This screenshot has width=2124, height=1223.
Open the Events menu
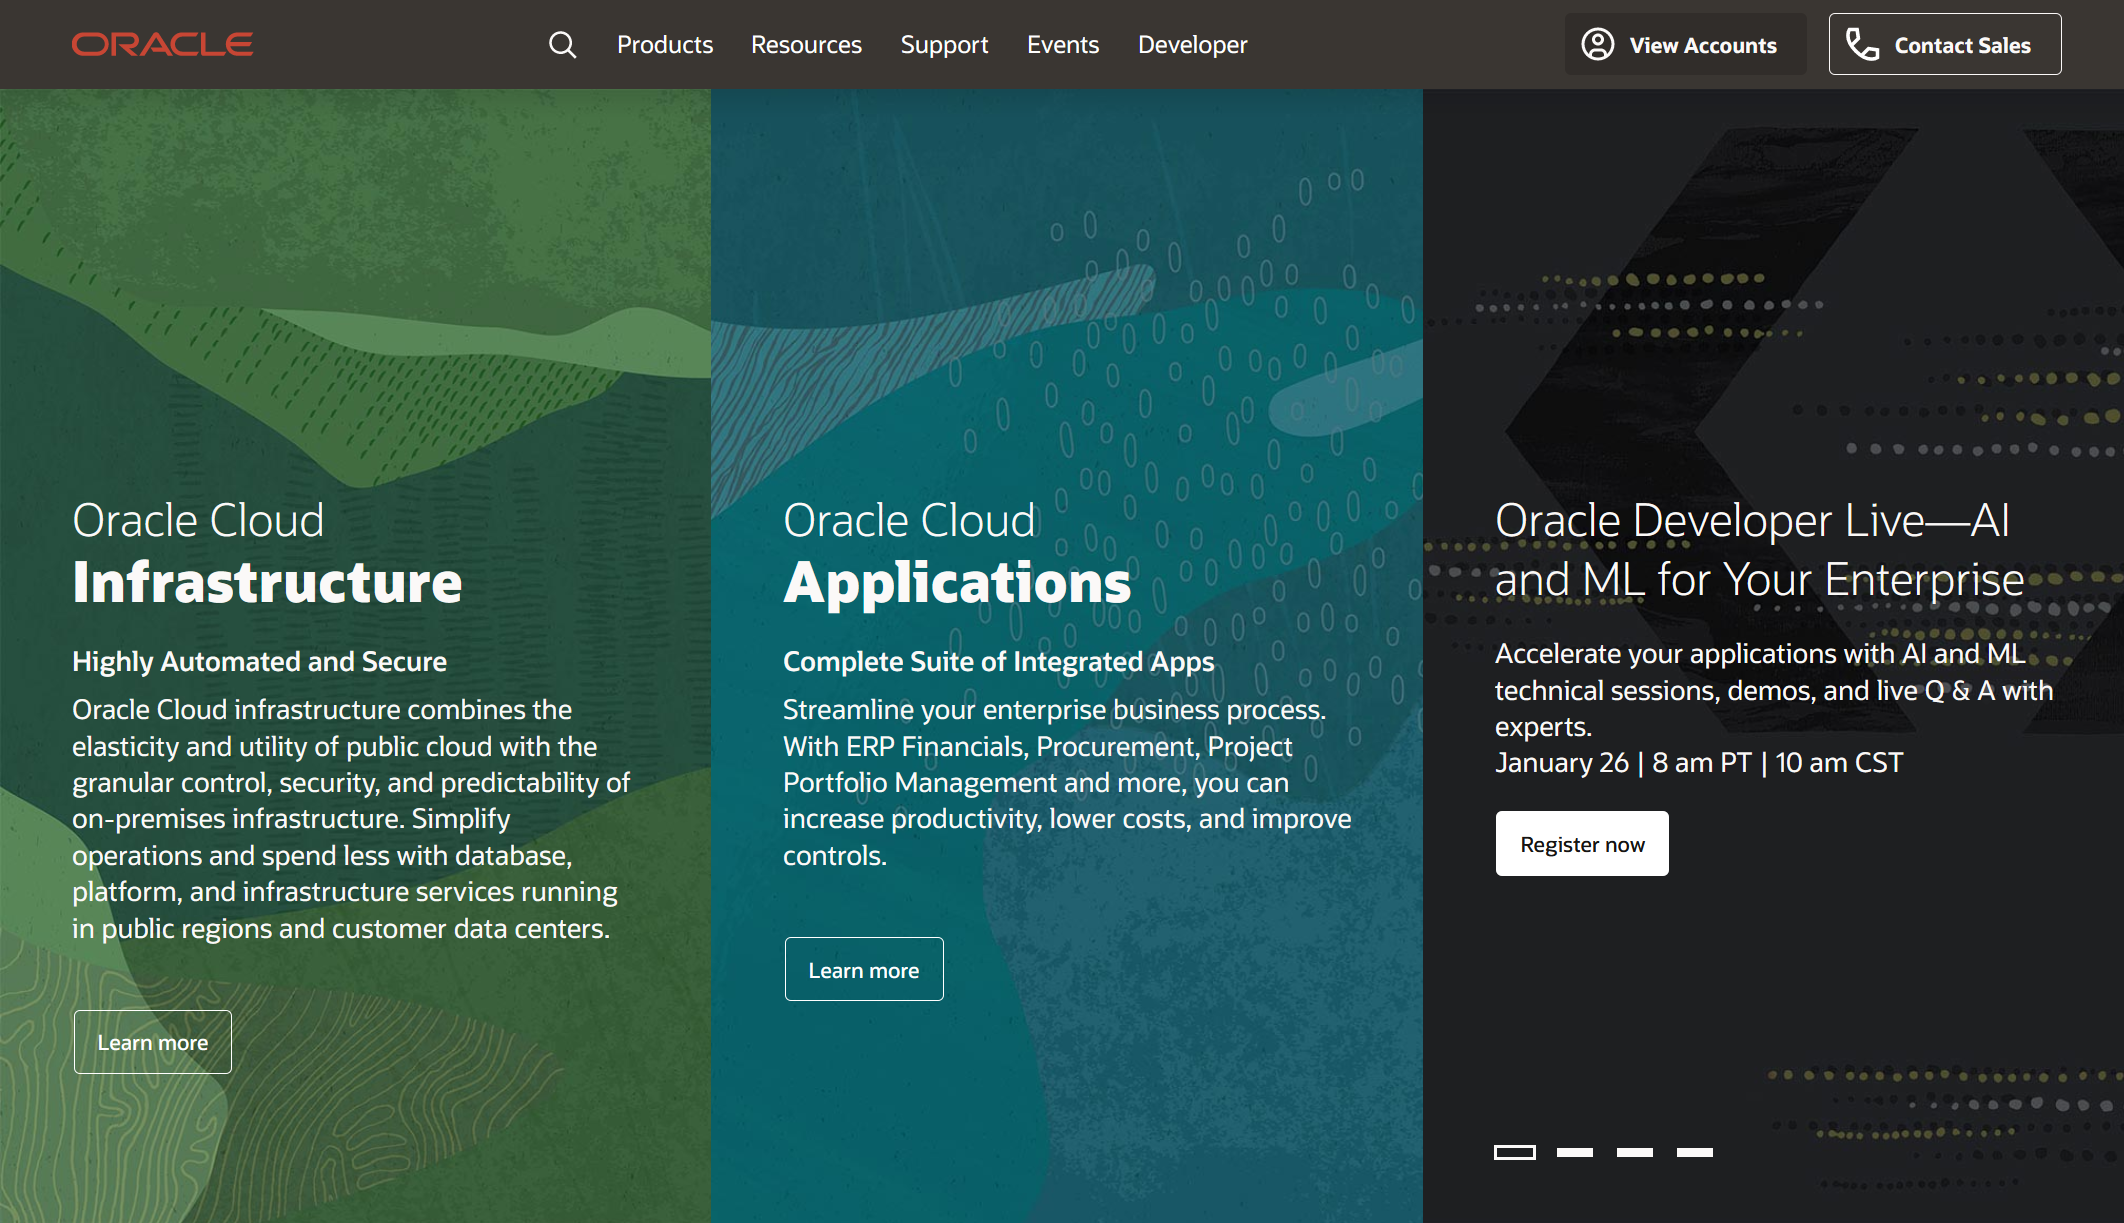(1062, 45)
